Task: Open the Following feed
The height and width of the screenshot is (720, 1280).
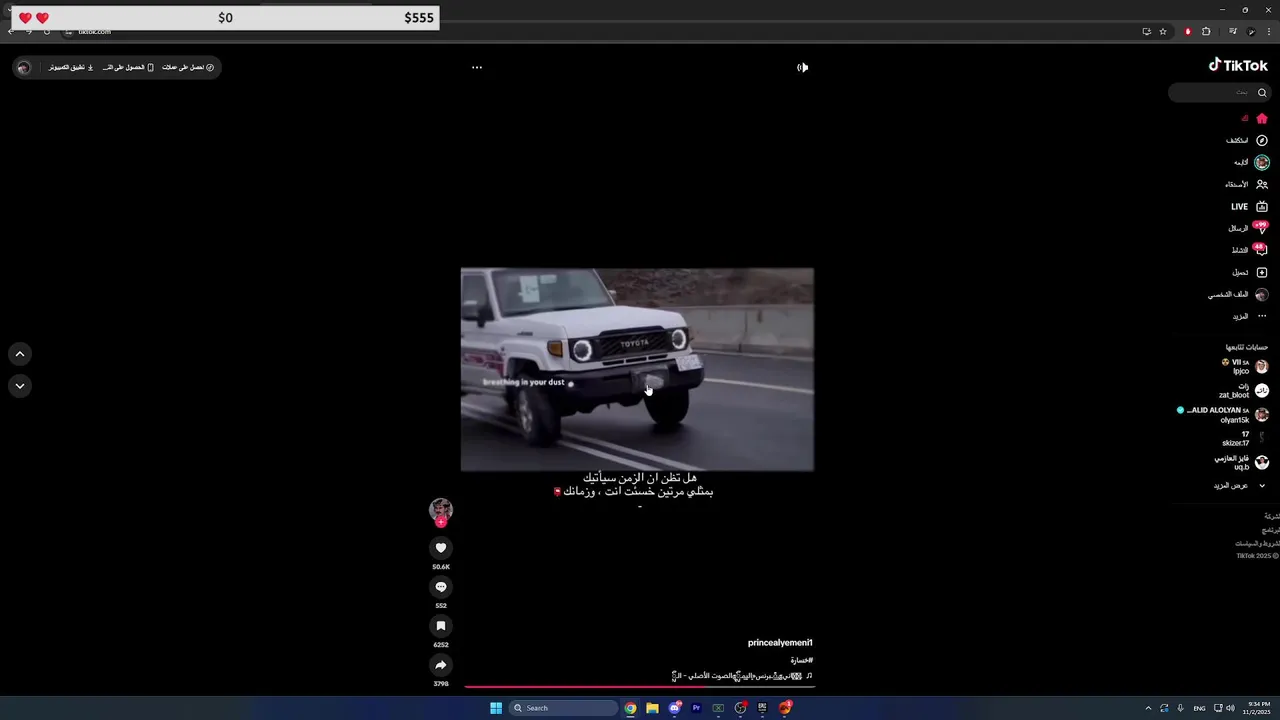Action: point(1251,162)
